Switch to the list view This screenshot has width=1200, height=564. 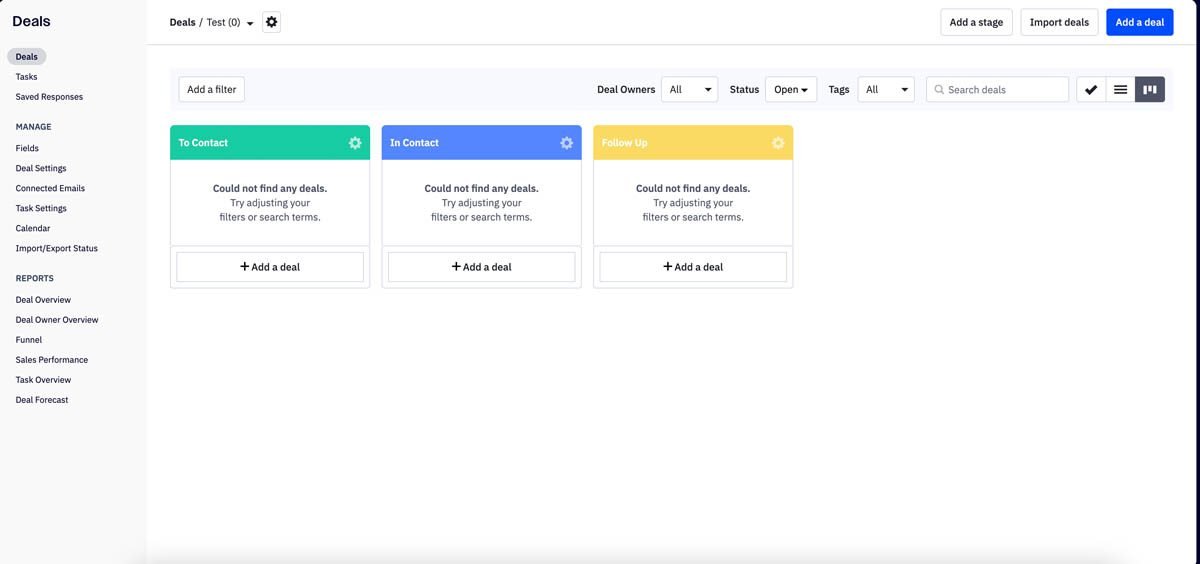(x=1120, y=90)
